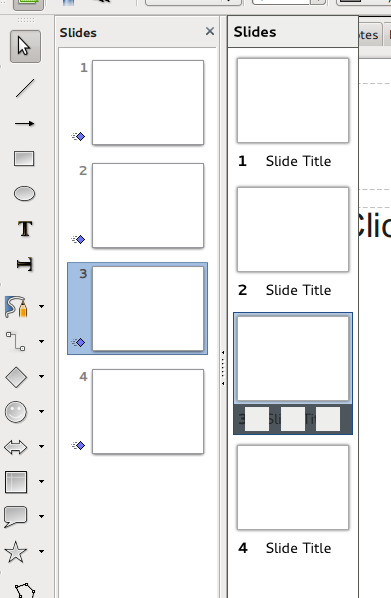Click slide 3 transition effect icon

[78, 342]
